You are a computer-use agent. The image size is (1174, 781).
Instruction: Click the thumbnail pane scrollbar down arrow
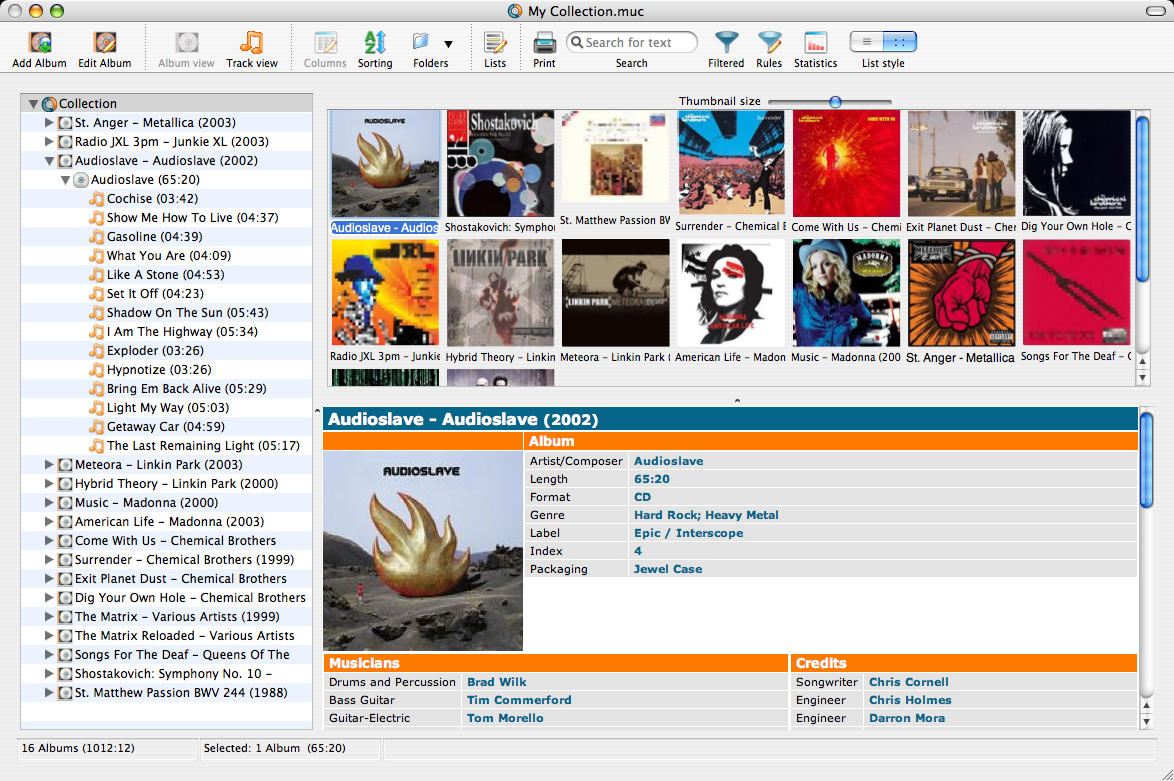pyautogui.click(x=1143, y=378)
